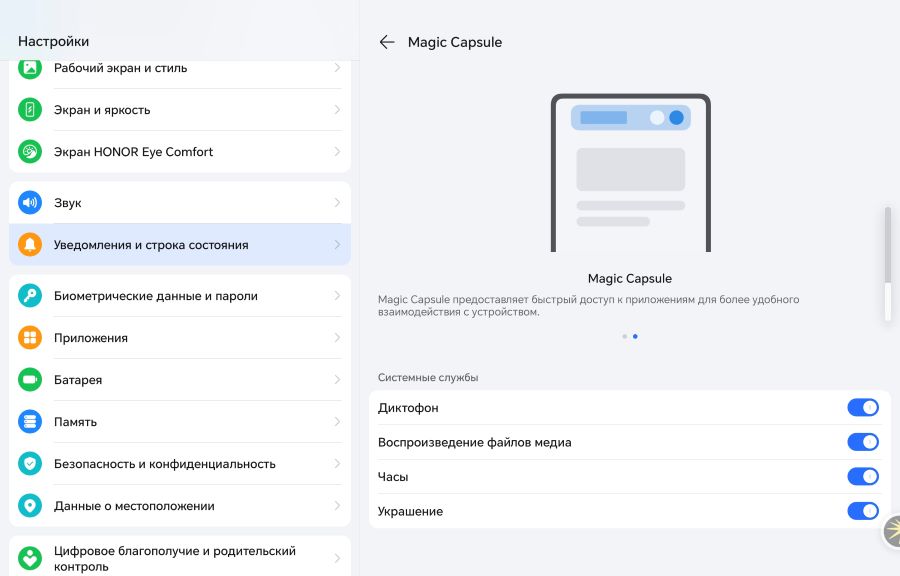Open chevron for Экран и яркость
Screen dimensions: 900x576
point(337,110)
